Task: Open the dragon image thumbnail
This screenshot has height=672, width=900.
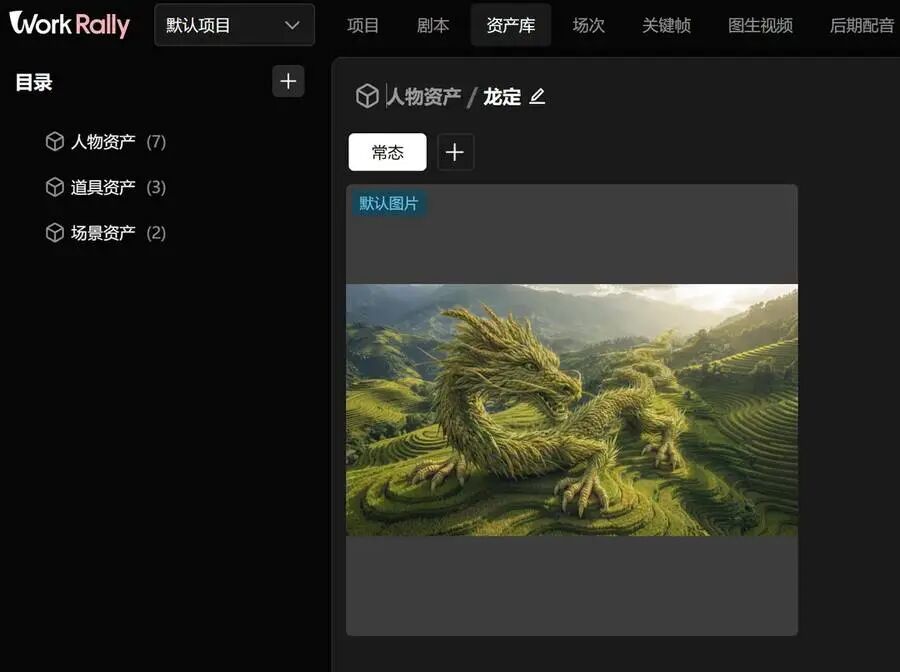Action: [x=572, y=410]
